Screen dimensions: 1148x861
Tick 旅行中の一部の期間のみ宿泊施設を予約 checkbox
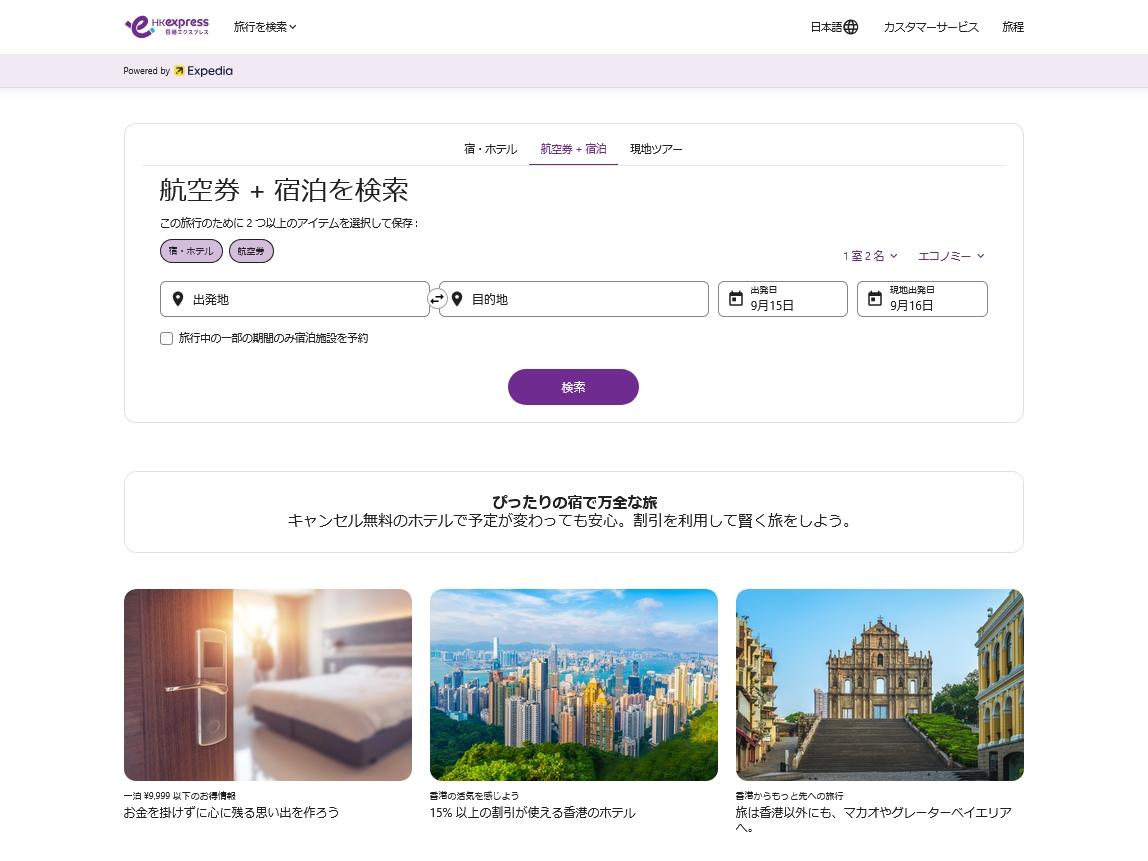(x=166, y=338)
